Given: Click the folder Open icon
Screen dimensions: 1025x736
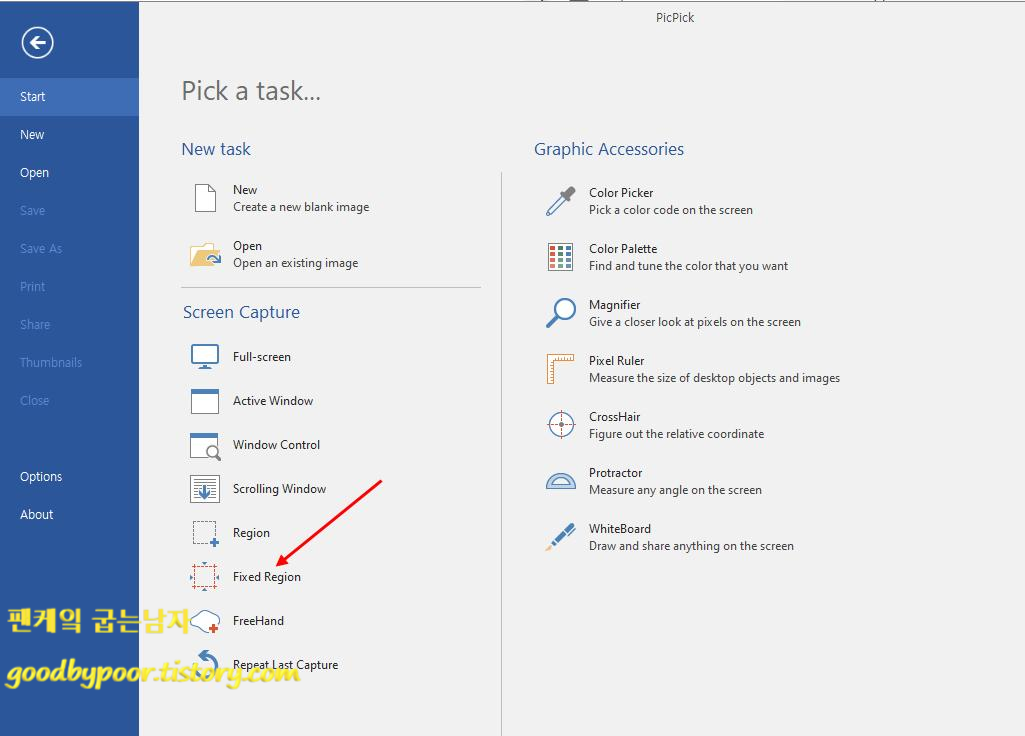Looking at the screenshot, I should coord(205,254).
